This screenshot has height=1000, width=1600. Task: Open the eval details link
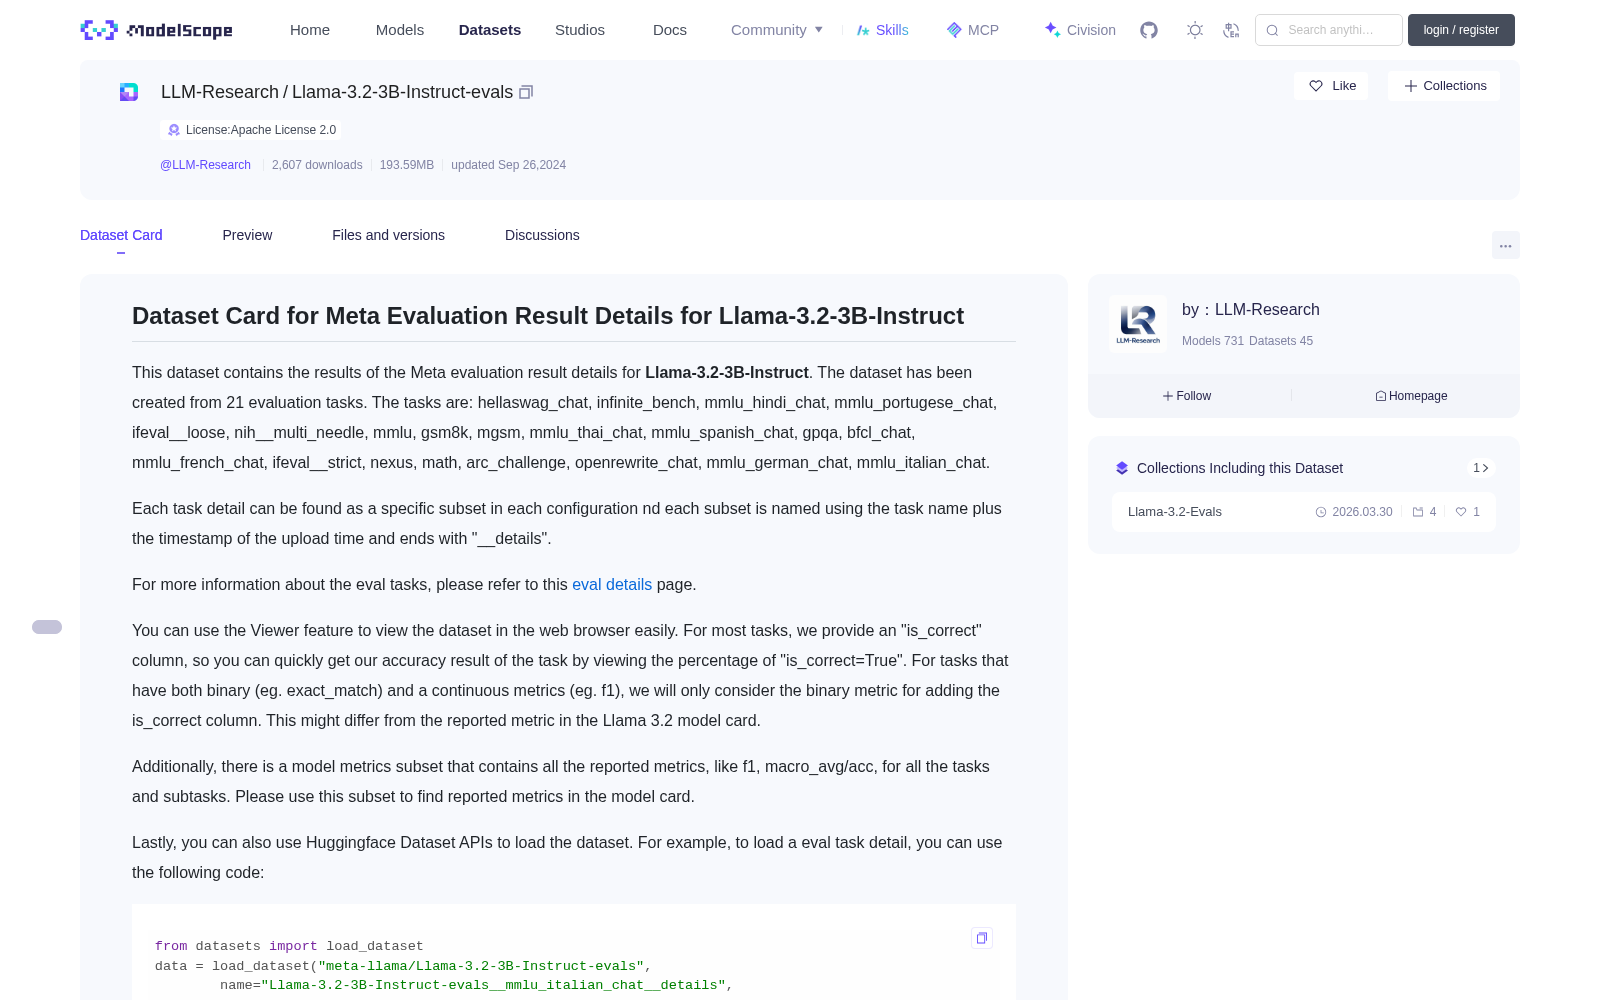coord(612,585)
